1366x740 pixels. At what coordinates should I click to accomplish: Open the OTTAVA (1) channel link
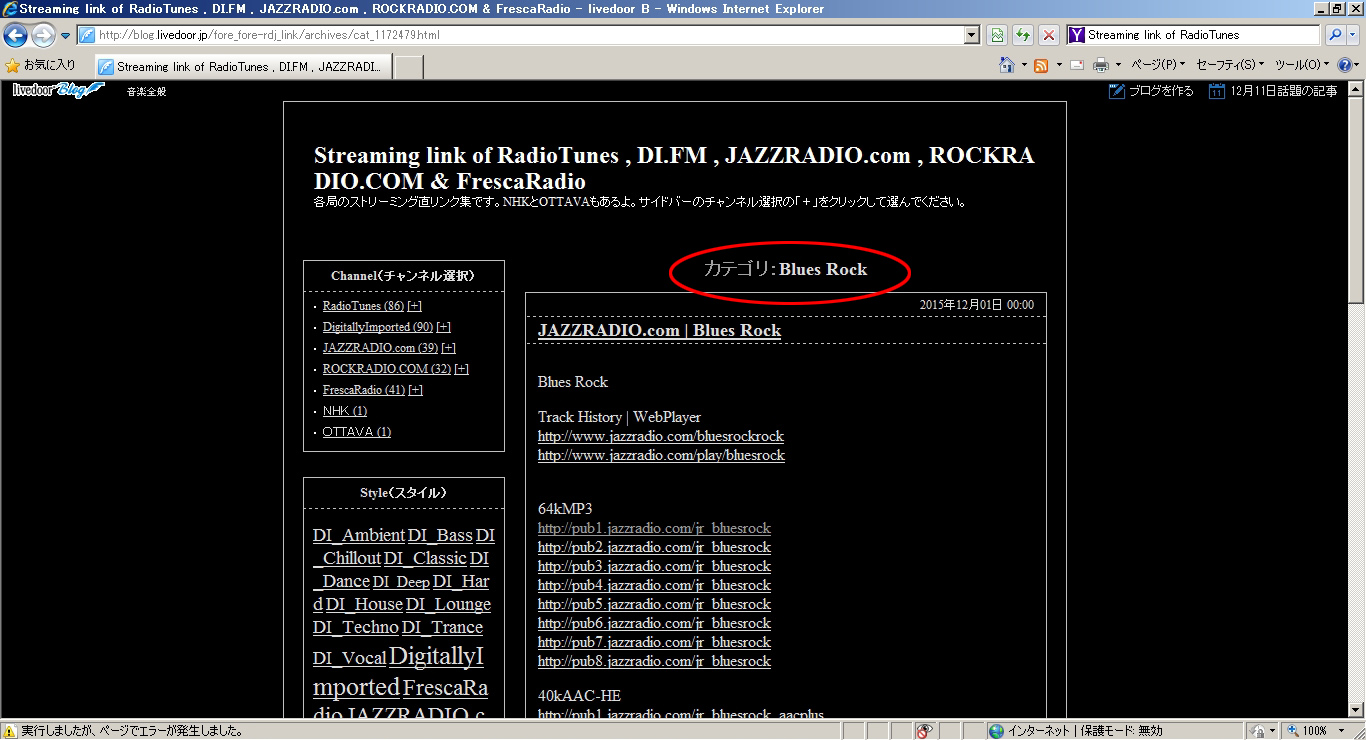[357, 432]
